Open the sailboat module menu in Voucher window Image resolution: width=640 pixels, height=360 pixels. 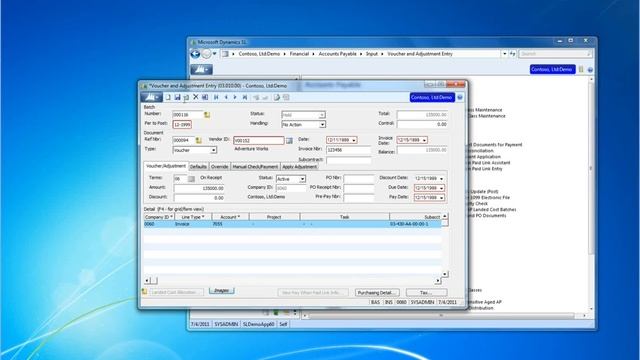(151, 97)
